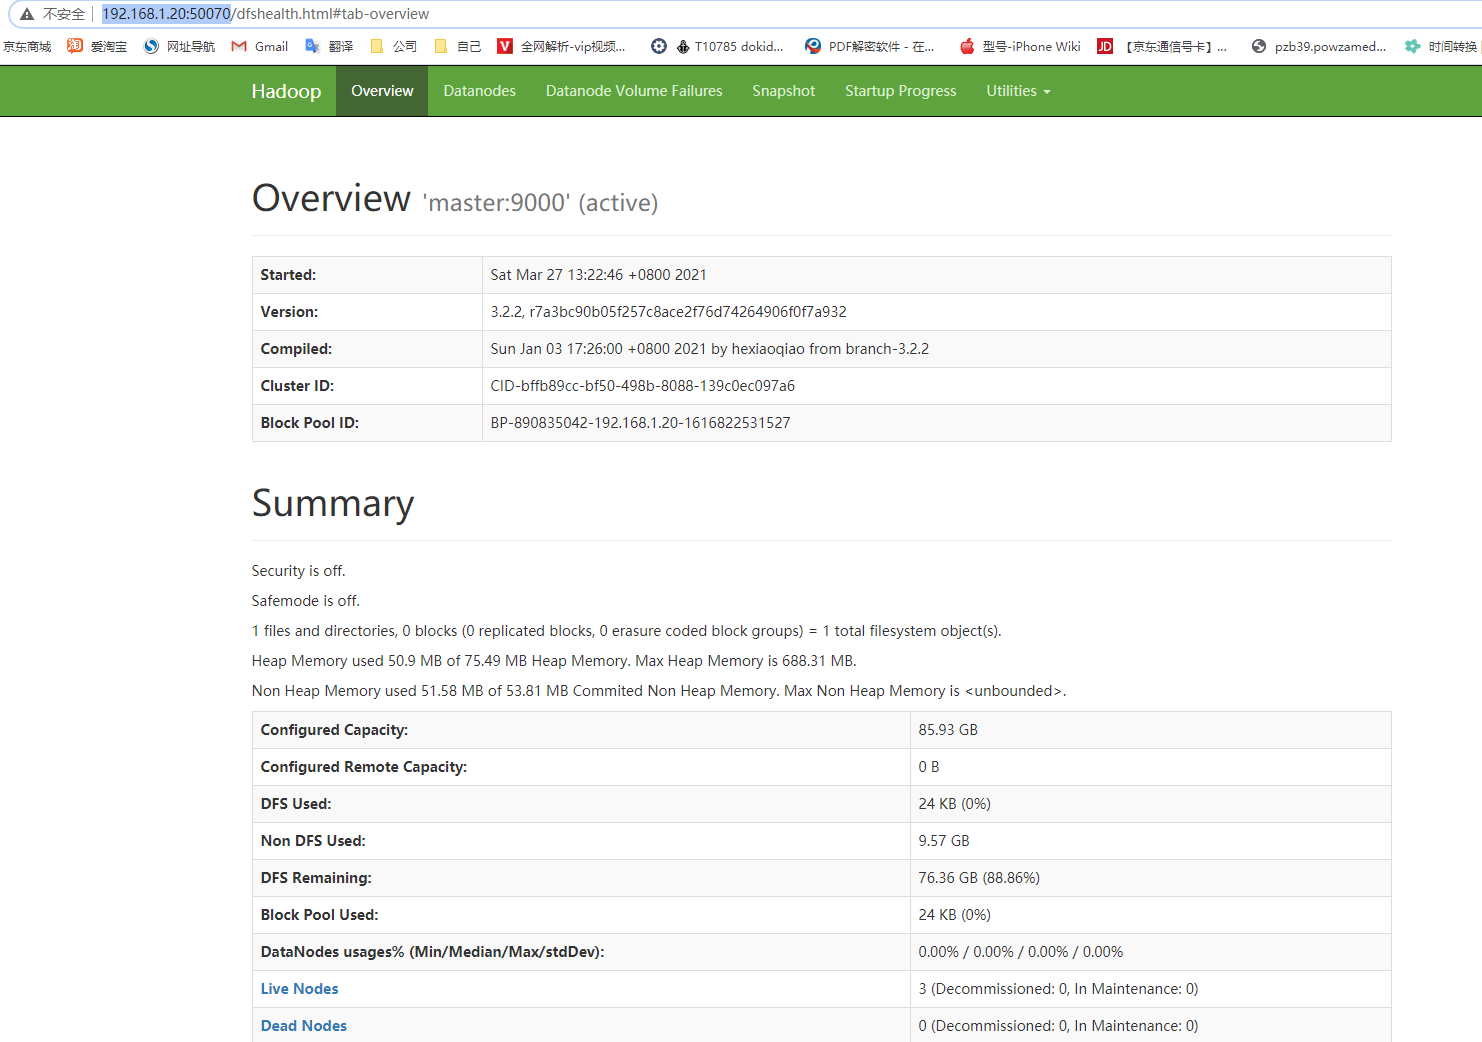
Task: Open the Snapshot tab
Action: (x=784, y=91)
